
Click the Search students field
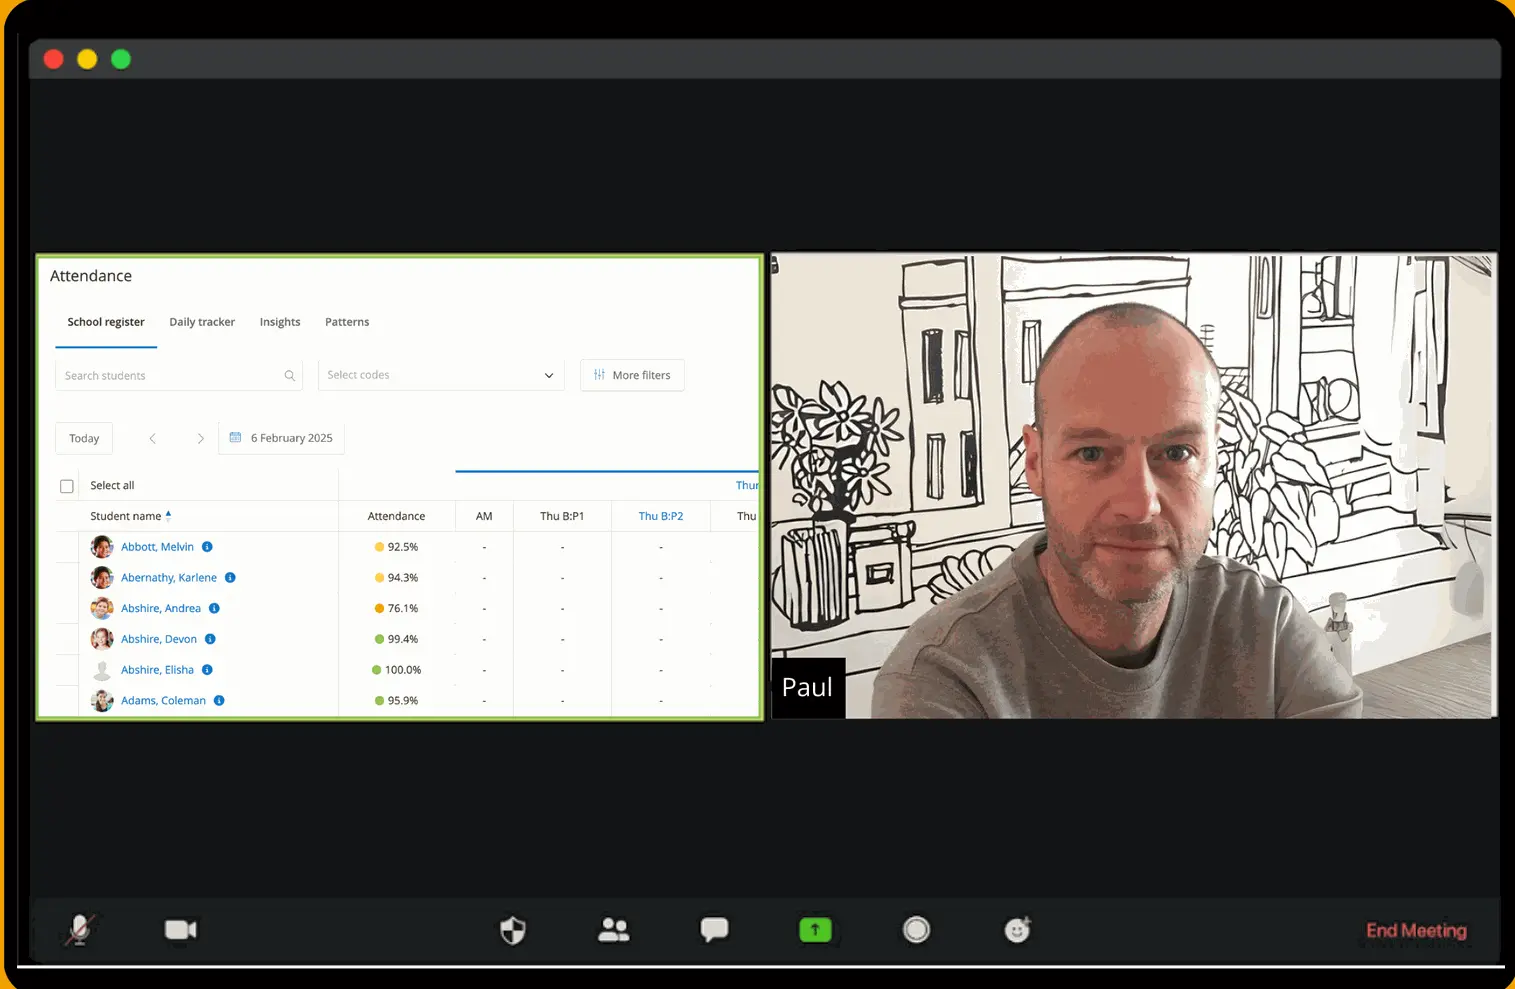pyautogui.click(x=178, y=375)
